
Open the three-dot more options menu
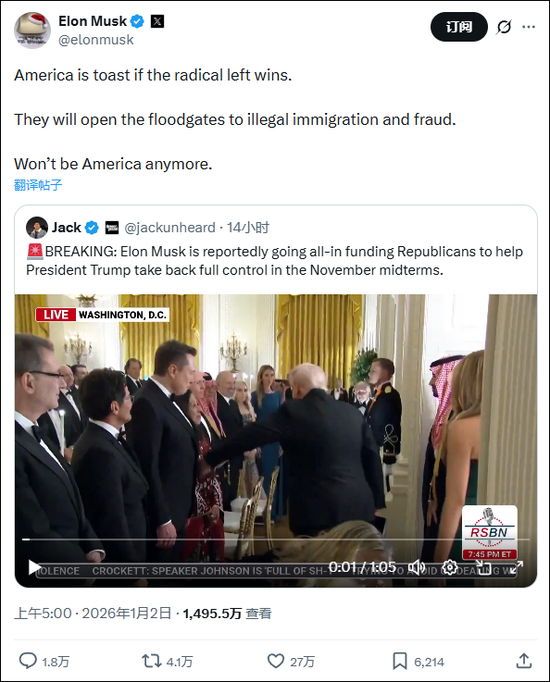[x=529, y=27]
